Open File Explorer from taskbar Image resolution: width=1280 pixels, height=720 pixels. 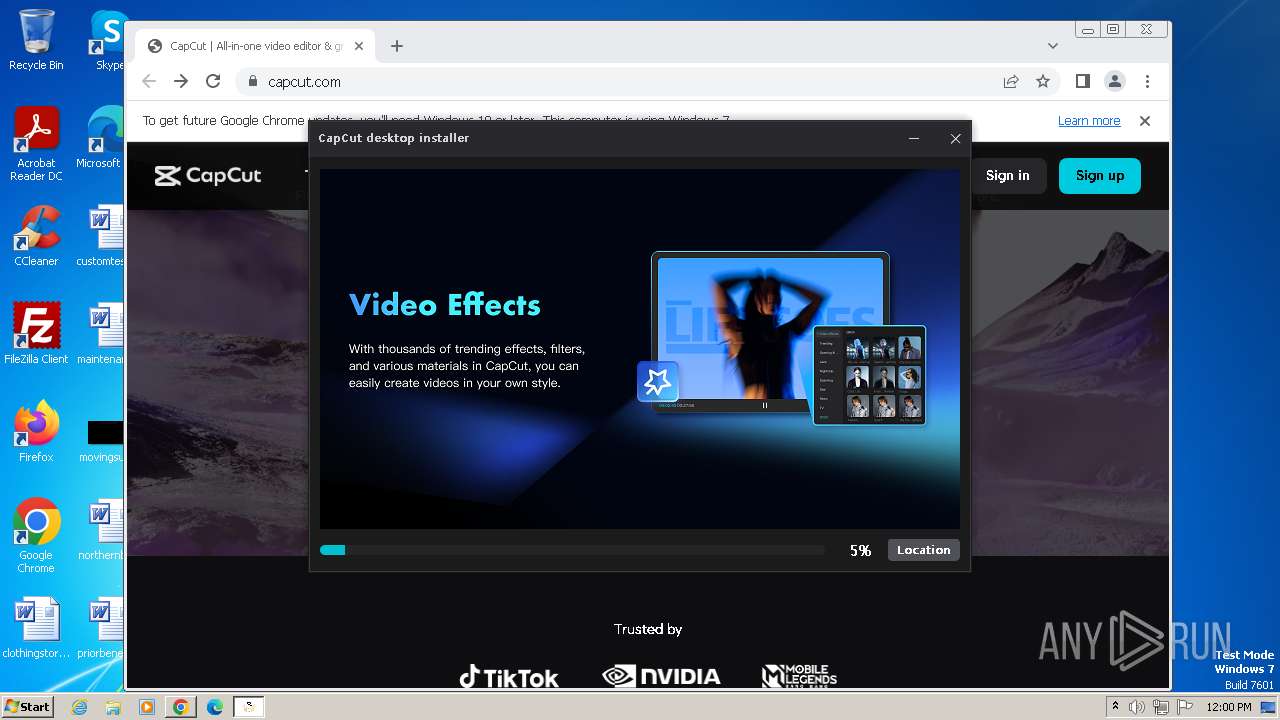(113, 707)
